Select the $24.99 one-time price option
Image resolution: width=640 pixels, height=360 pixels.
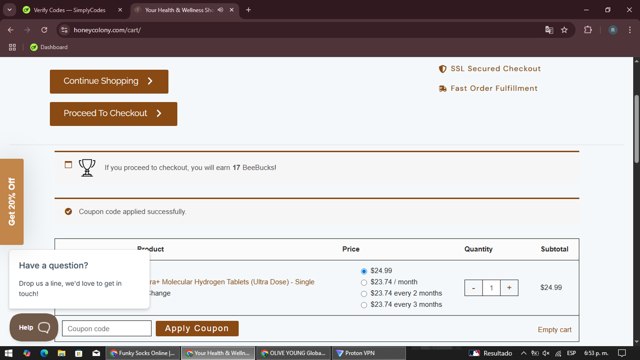364,271
